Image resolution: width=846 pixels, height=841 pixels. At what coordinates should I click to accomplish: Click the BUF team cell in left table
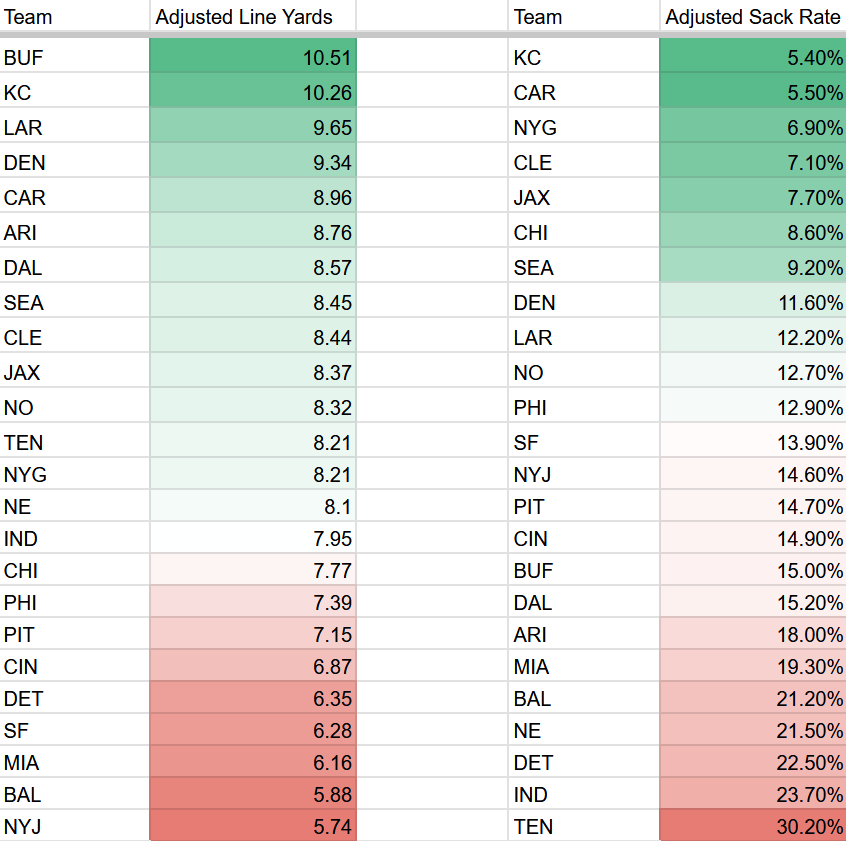coord(75,58)
